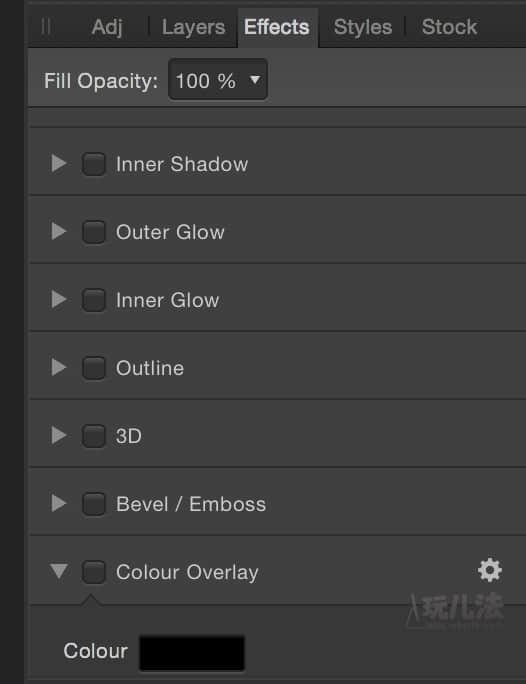
Task: Open the Colour Overlay gear settings
Action: pos(490,570)
